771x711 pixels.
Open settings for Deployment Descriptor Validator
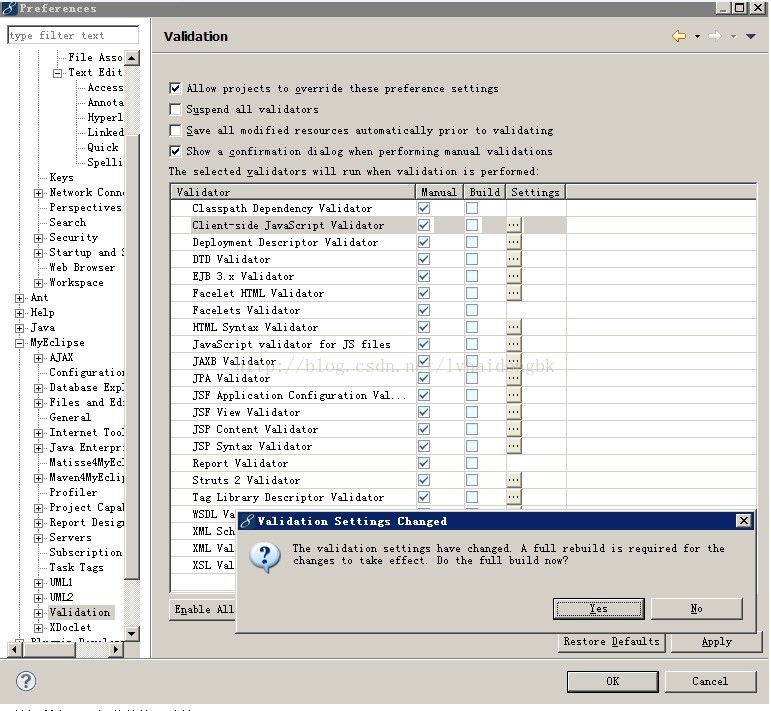(x=513, y=242)
